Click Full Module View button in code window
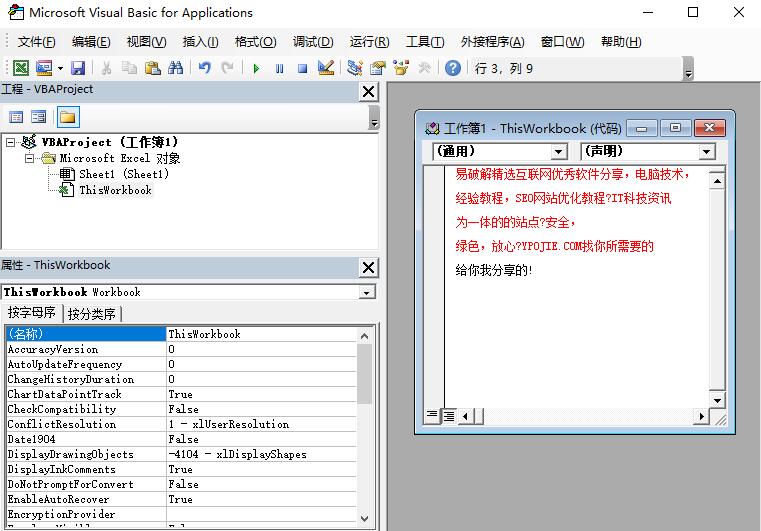 coord(449,415)
